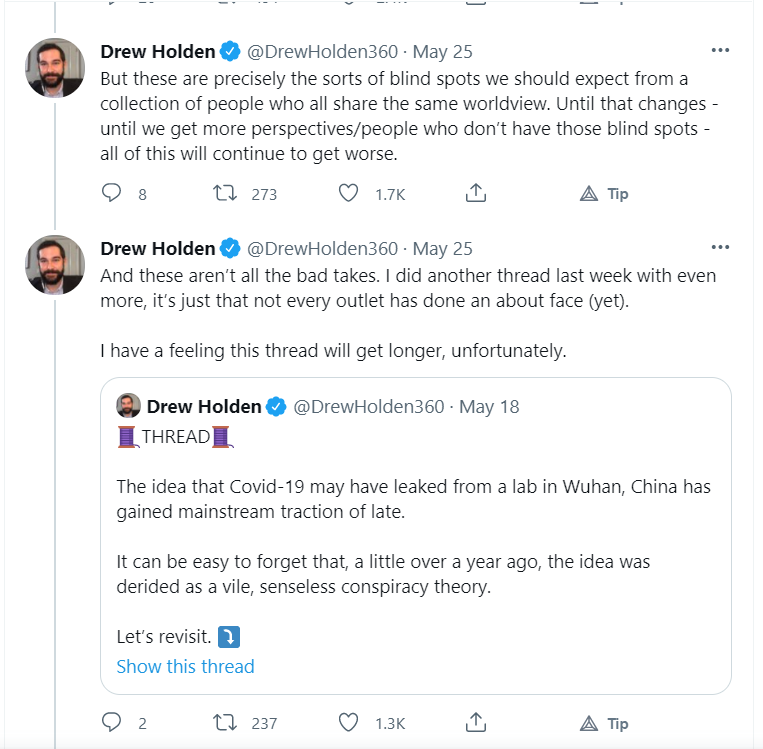Open the May 18 quoted tweet timestamp

coord(490,407)
